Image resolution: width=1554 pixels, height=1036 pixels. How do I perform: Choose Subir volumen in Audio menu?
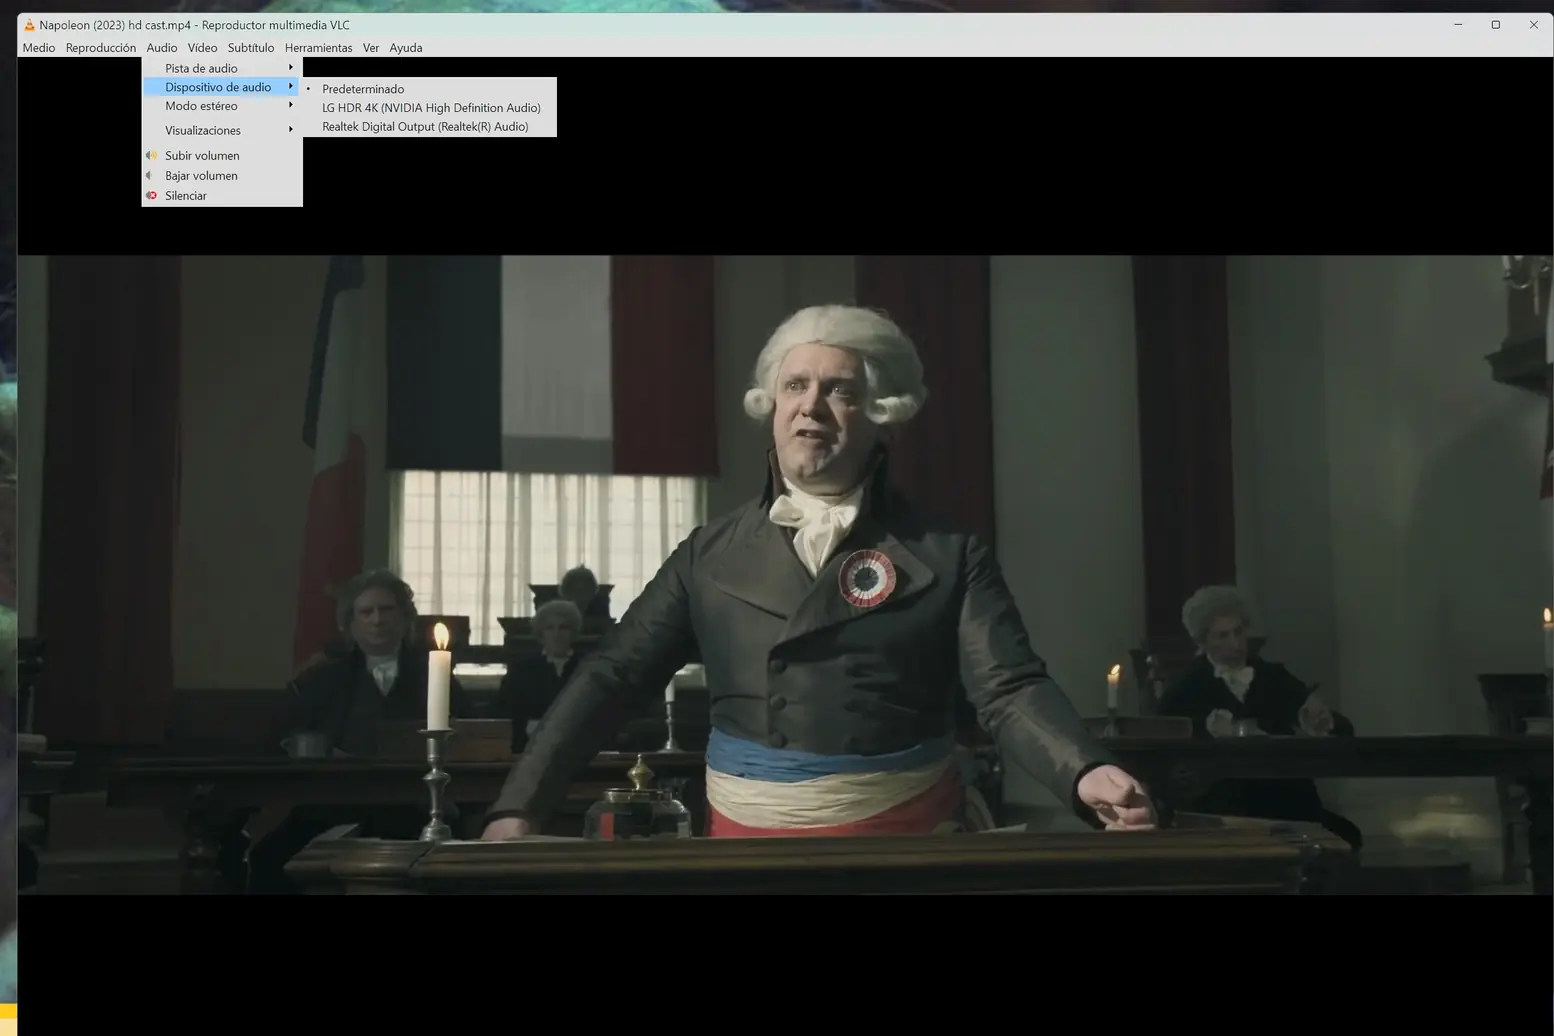tap(222, 155)
